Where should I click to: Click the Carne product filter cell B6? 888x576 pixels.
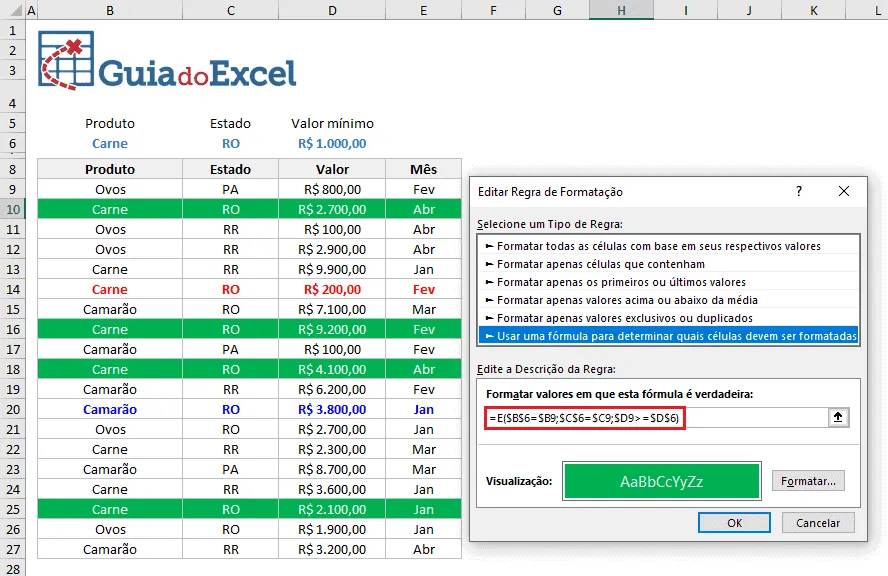pos(110,144)
